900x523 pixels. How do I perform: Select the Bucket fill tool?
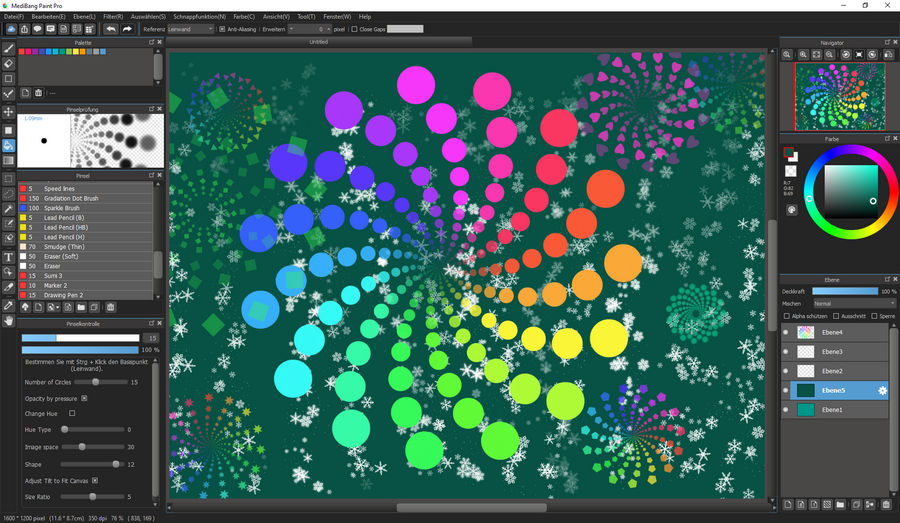tap(8, 146)
